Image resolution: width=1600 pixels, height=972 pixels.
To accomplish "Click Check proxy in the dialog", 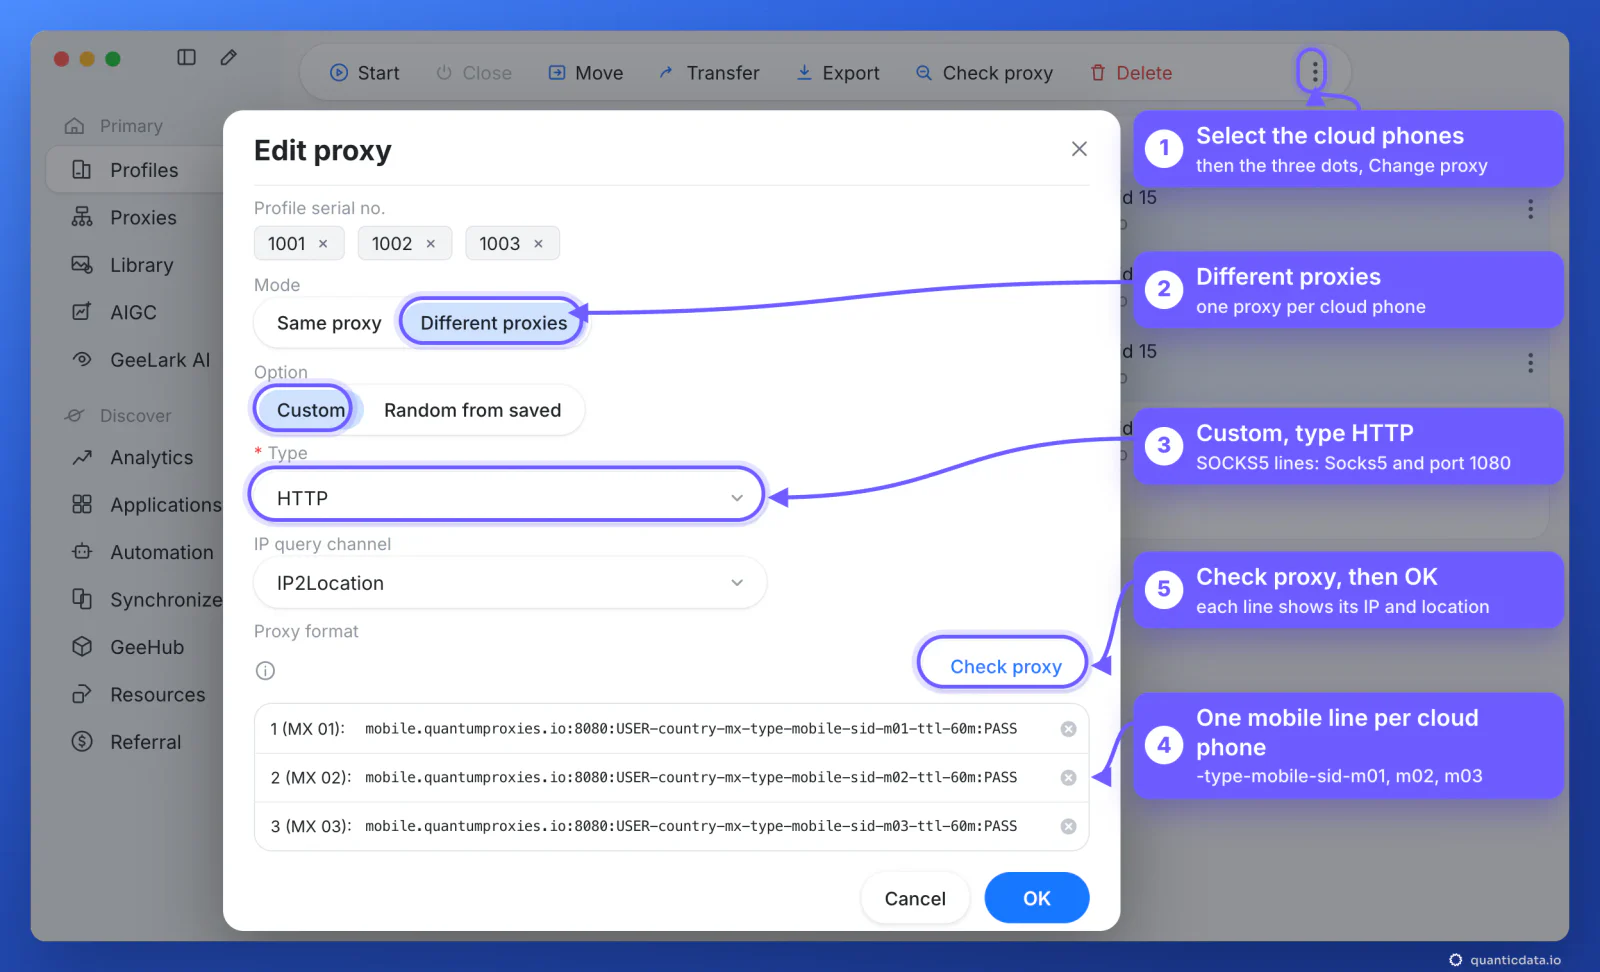I will (x=1004, y=666).
